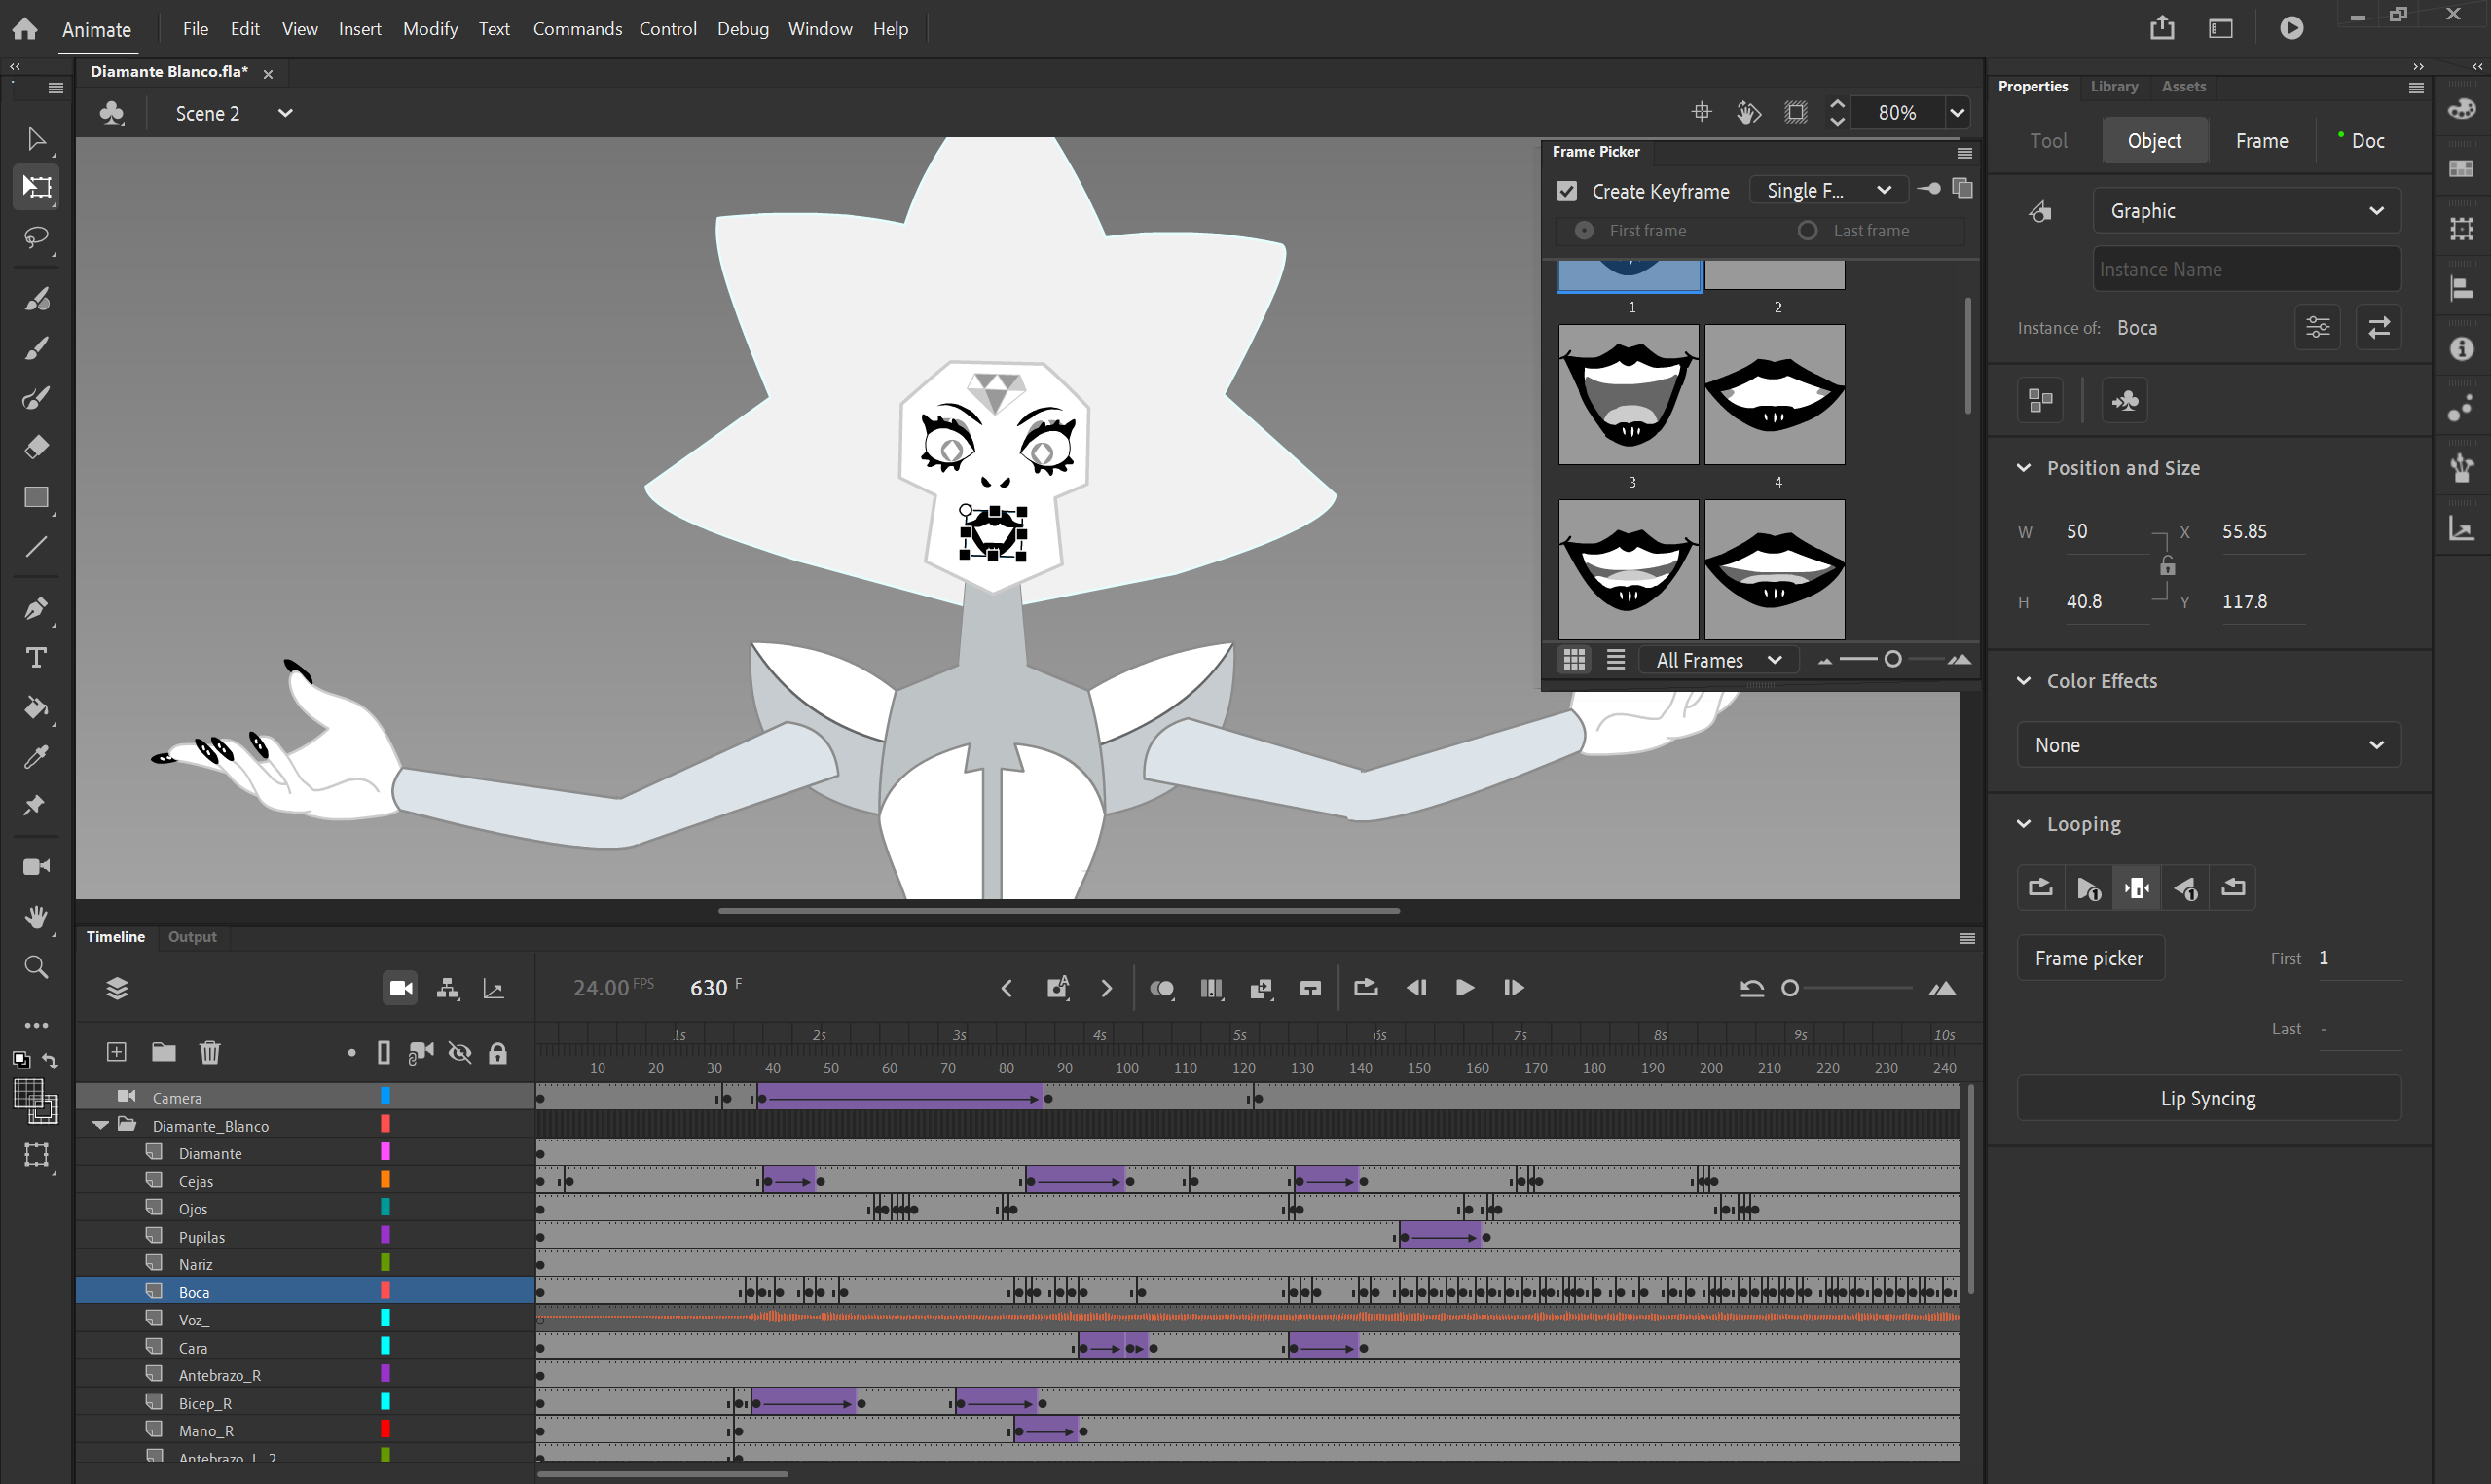Image resolution: width=2491 pixels, height=1484 pixels.
Task: Create a new layer folder
Action: (x=163, y=1052)
